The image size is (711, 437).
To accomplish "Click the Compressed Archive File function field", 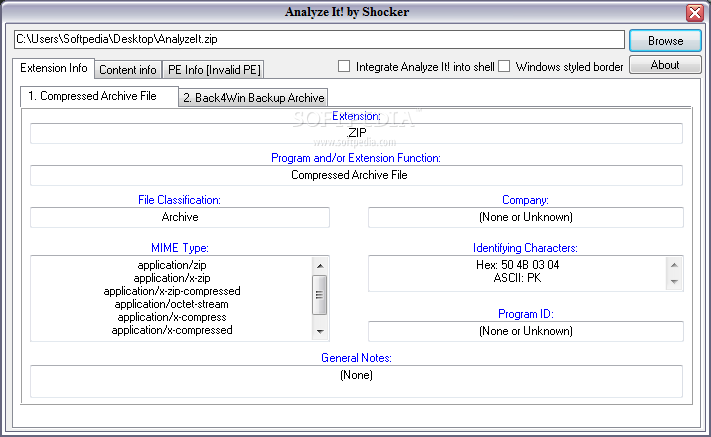I will click(356, 175).
